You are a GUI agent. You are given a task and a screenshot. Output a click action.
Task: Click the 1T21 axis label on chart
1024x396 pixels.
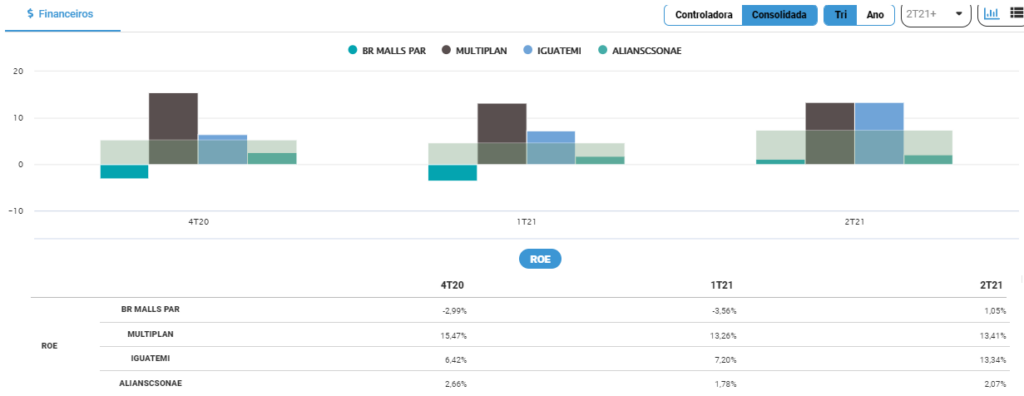tap(526, 222)
